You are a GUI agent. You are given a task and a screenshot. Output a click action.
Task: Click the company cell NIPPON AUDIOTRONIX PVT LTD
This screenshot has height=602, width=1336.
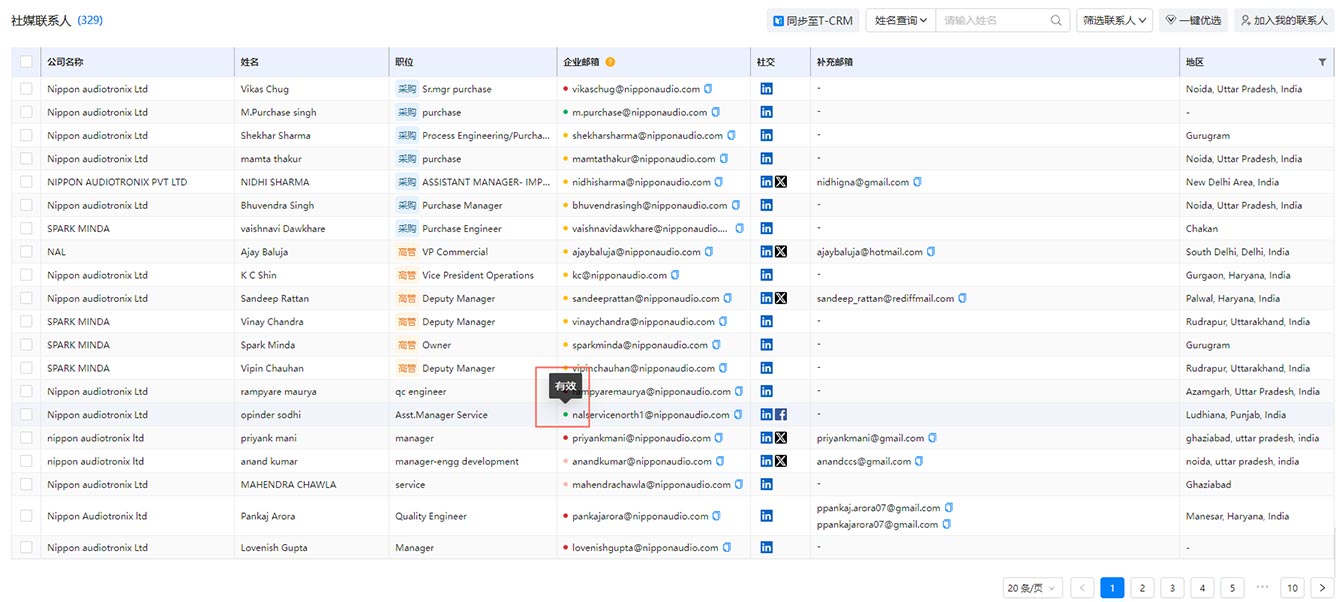pyautogui.click(x=117, y=182)
